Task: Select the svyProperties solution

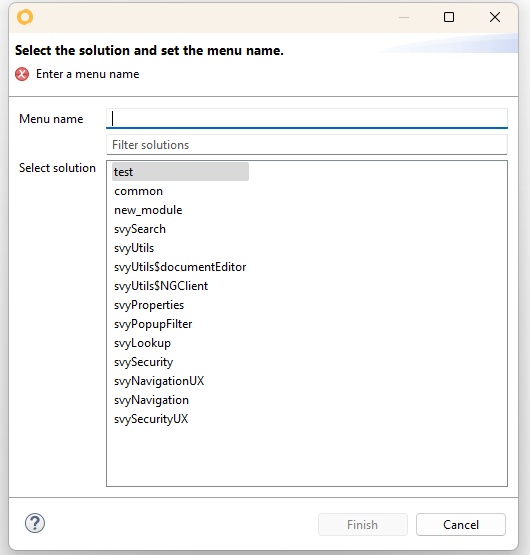Action: [x=149, y=305]
